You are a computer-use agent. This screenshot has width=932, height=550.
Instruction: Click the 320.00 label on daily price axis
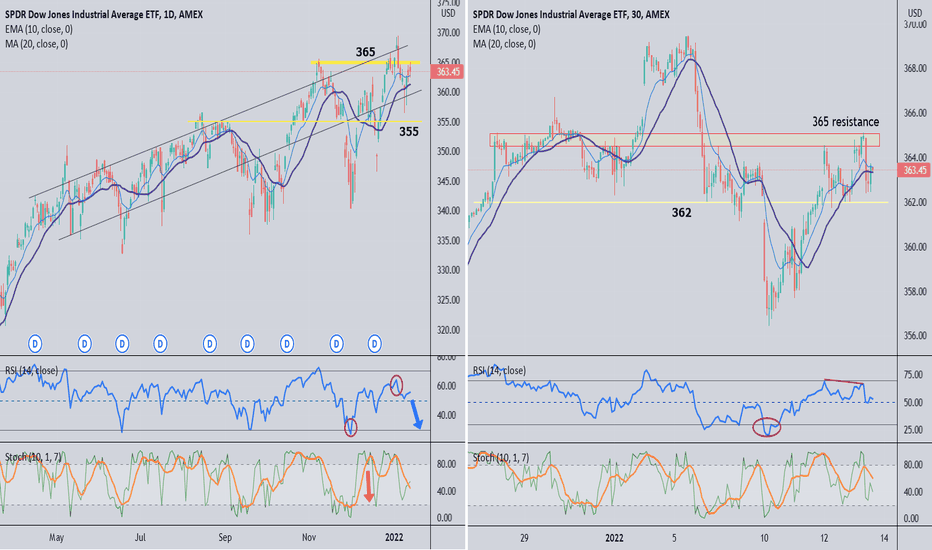point(449,329)
